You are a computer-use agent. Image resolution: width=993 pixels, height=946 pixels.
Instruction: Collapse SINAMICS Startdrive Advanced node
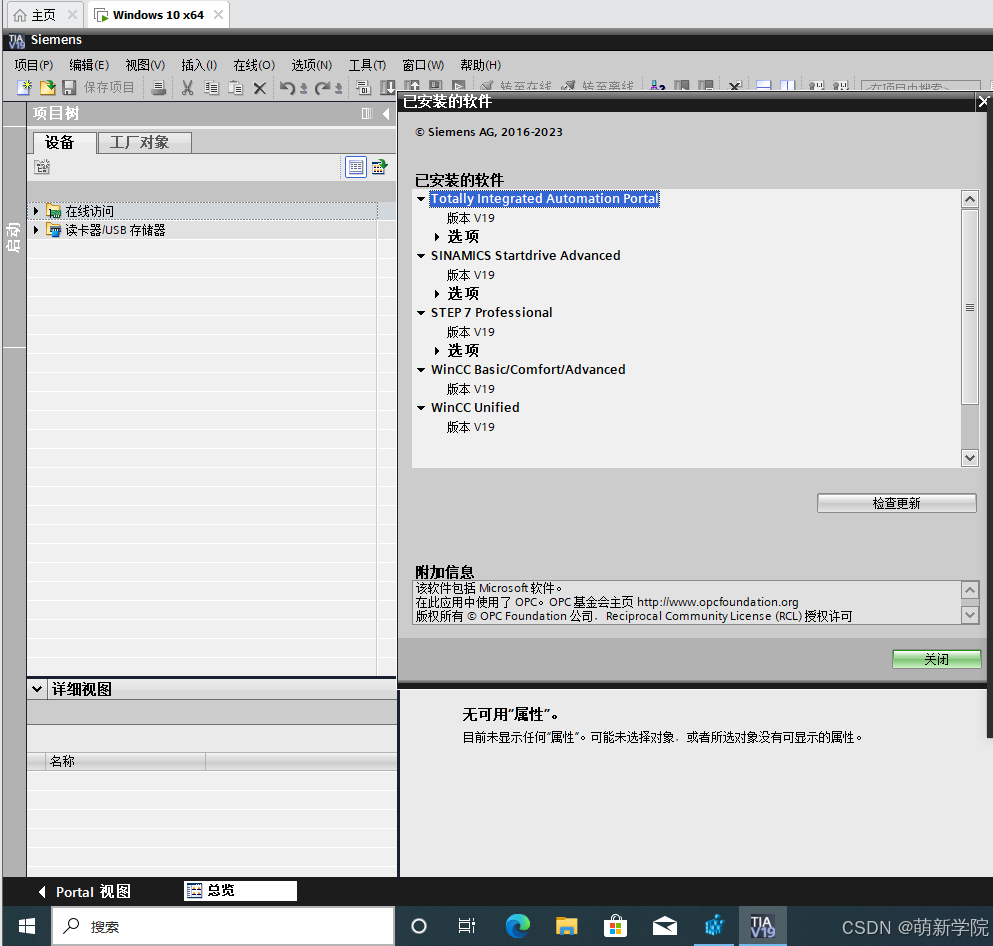[421, 256]
